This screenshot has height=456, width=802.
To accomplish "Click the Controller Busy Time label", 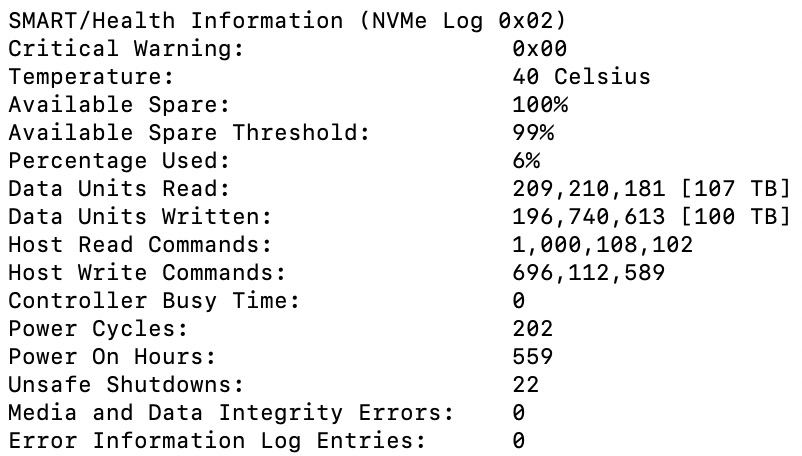I will tap(154, 300).
